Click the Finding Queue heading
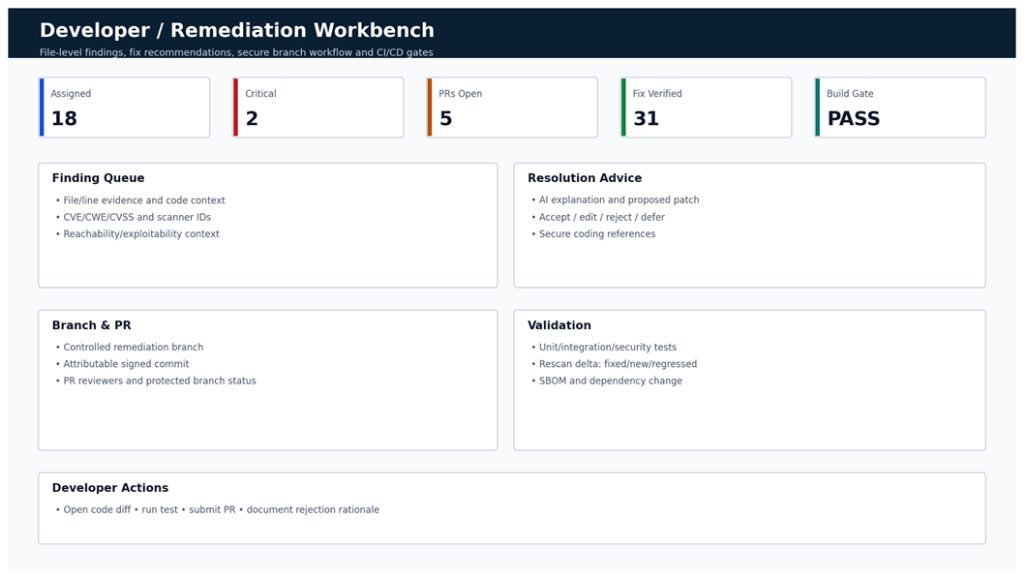This screenshot has height=579, width=1024. pos(98,178)
